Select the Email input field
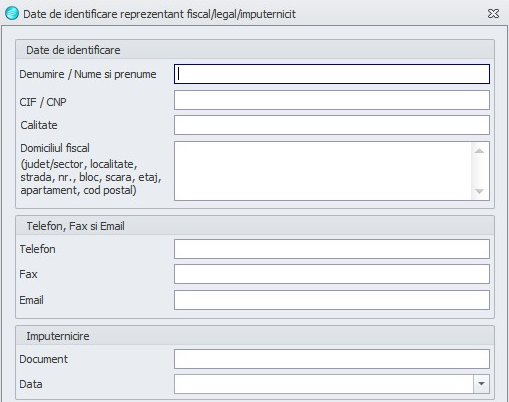Viewport: 509px width, 402px height. point(332,300)
